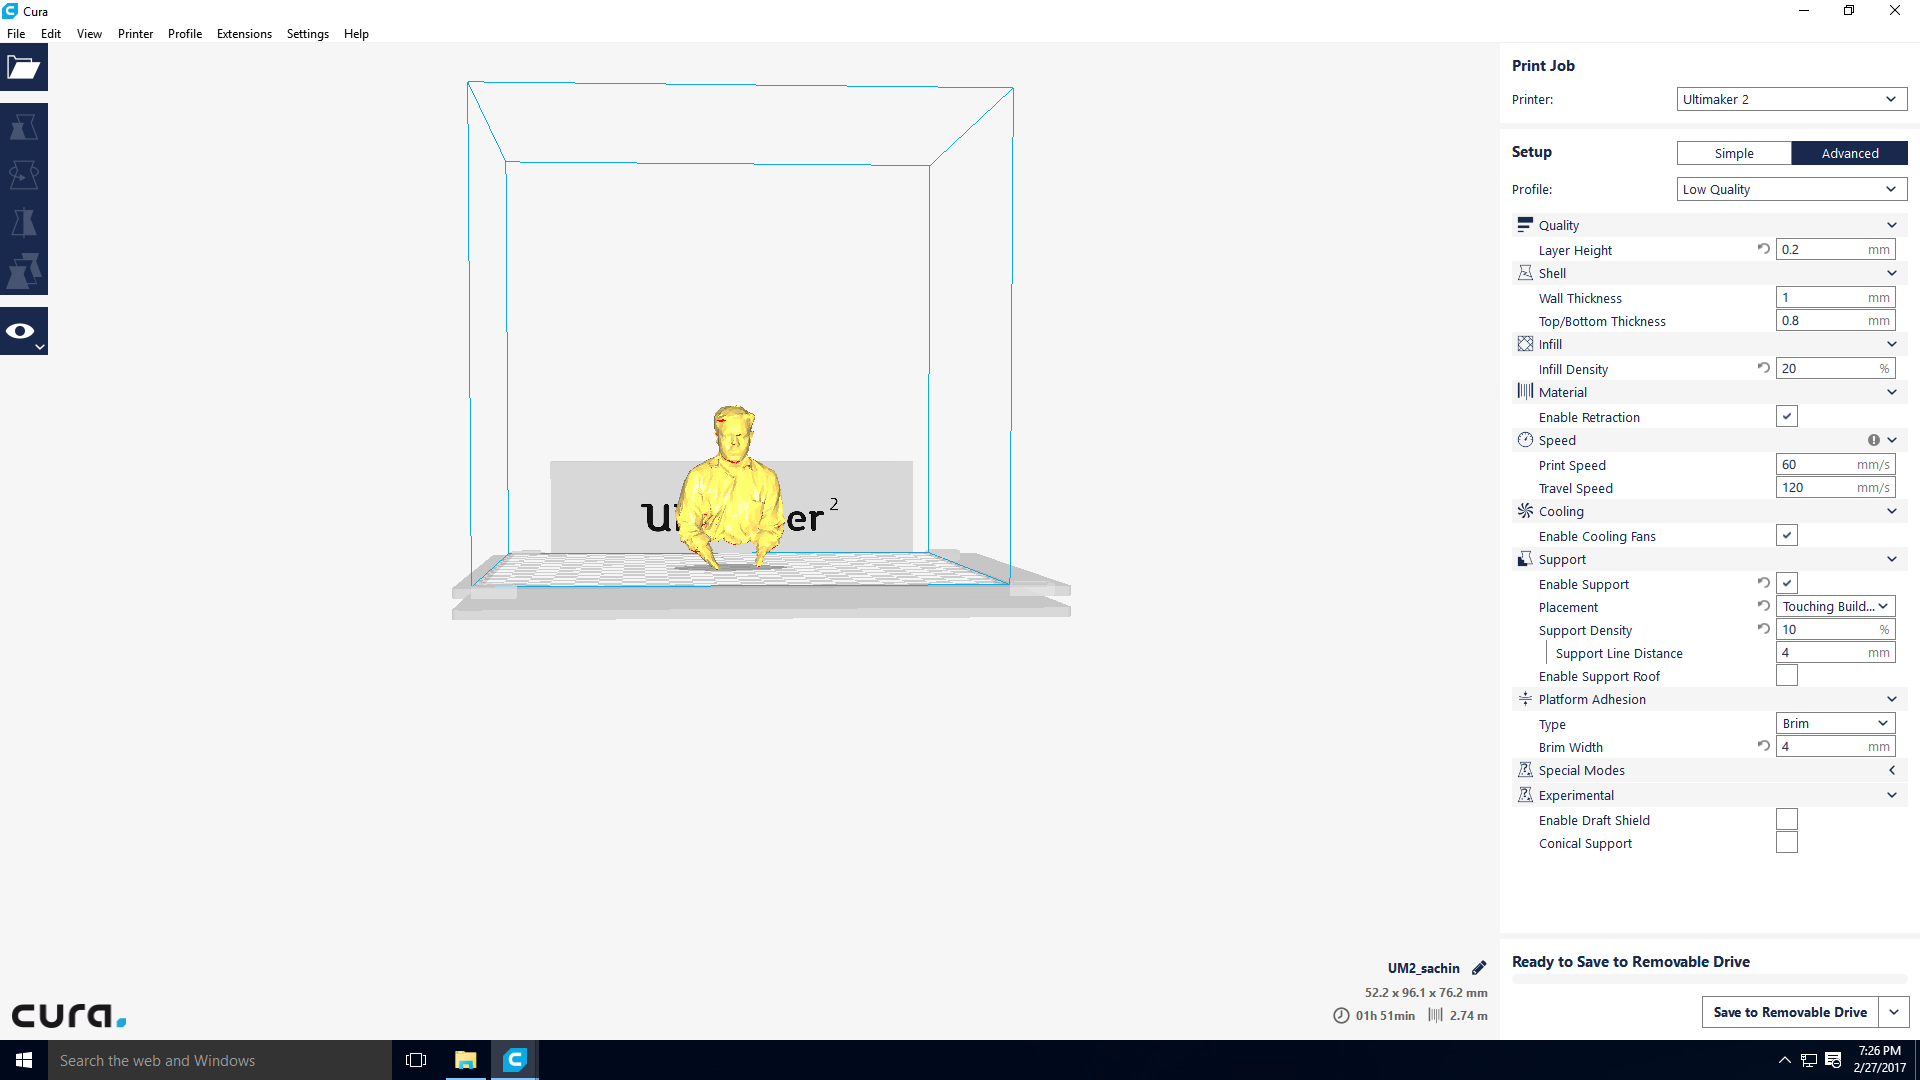Viewport: 1920px width, 1080px height.
Task: Reset Support Density with revert arrow
Action: pyautogui.click(x=1764, y=629)
